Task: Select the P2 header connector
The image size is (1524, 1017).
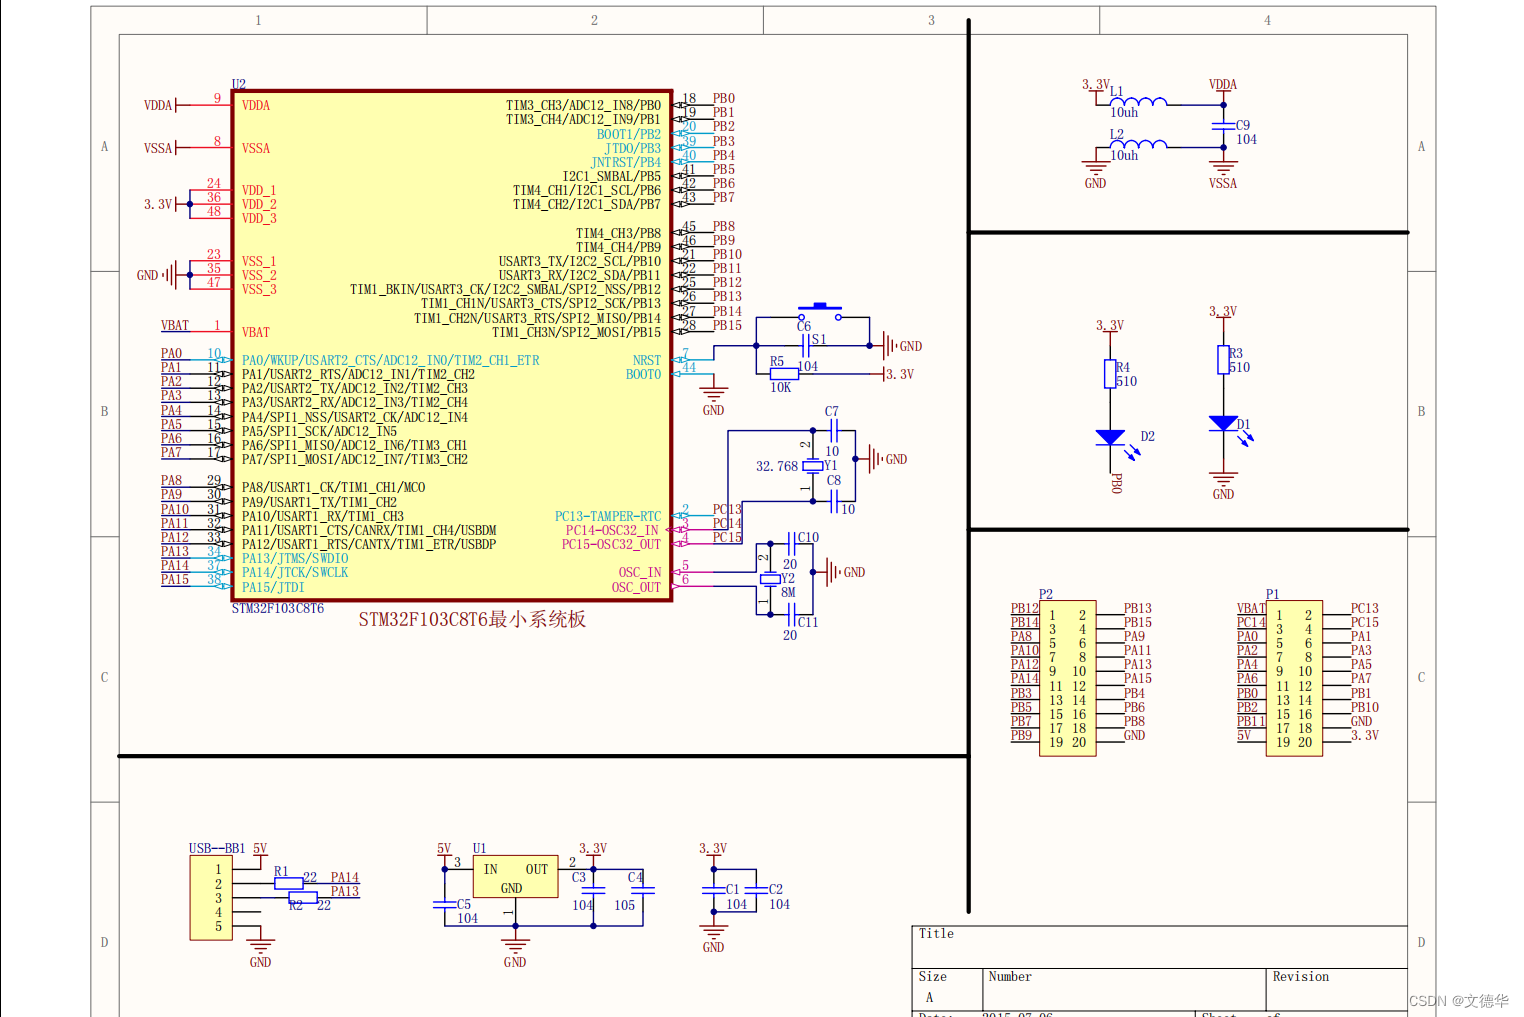Action: [1068, 678]
